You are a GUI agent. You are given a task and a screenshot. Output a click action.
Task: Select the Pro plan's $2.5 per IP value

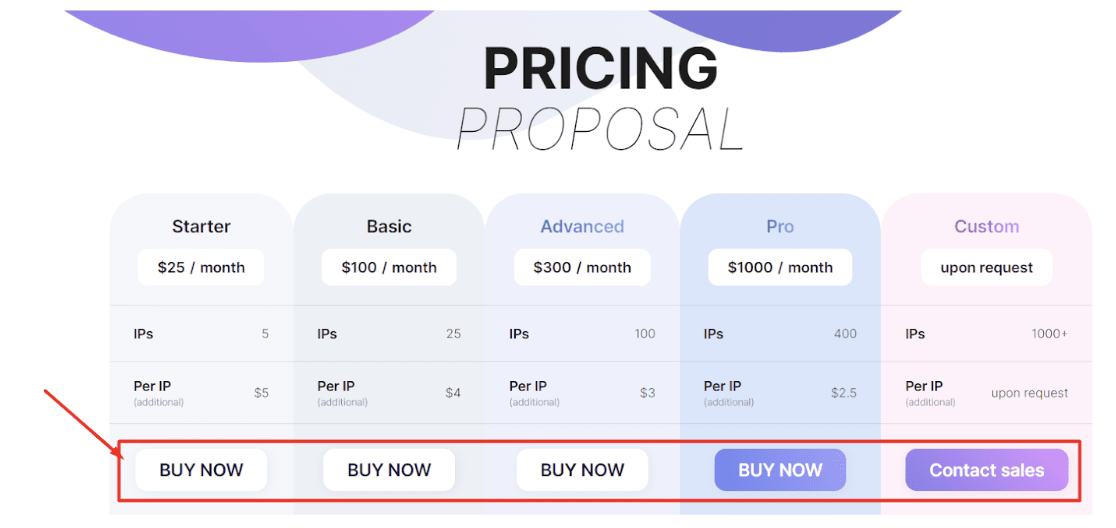click(844, 393)
